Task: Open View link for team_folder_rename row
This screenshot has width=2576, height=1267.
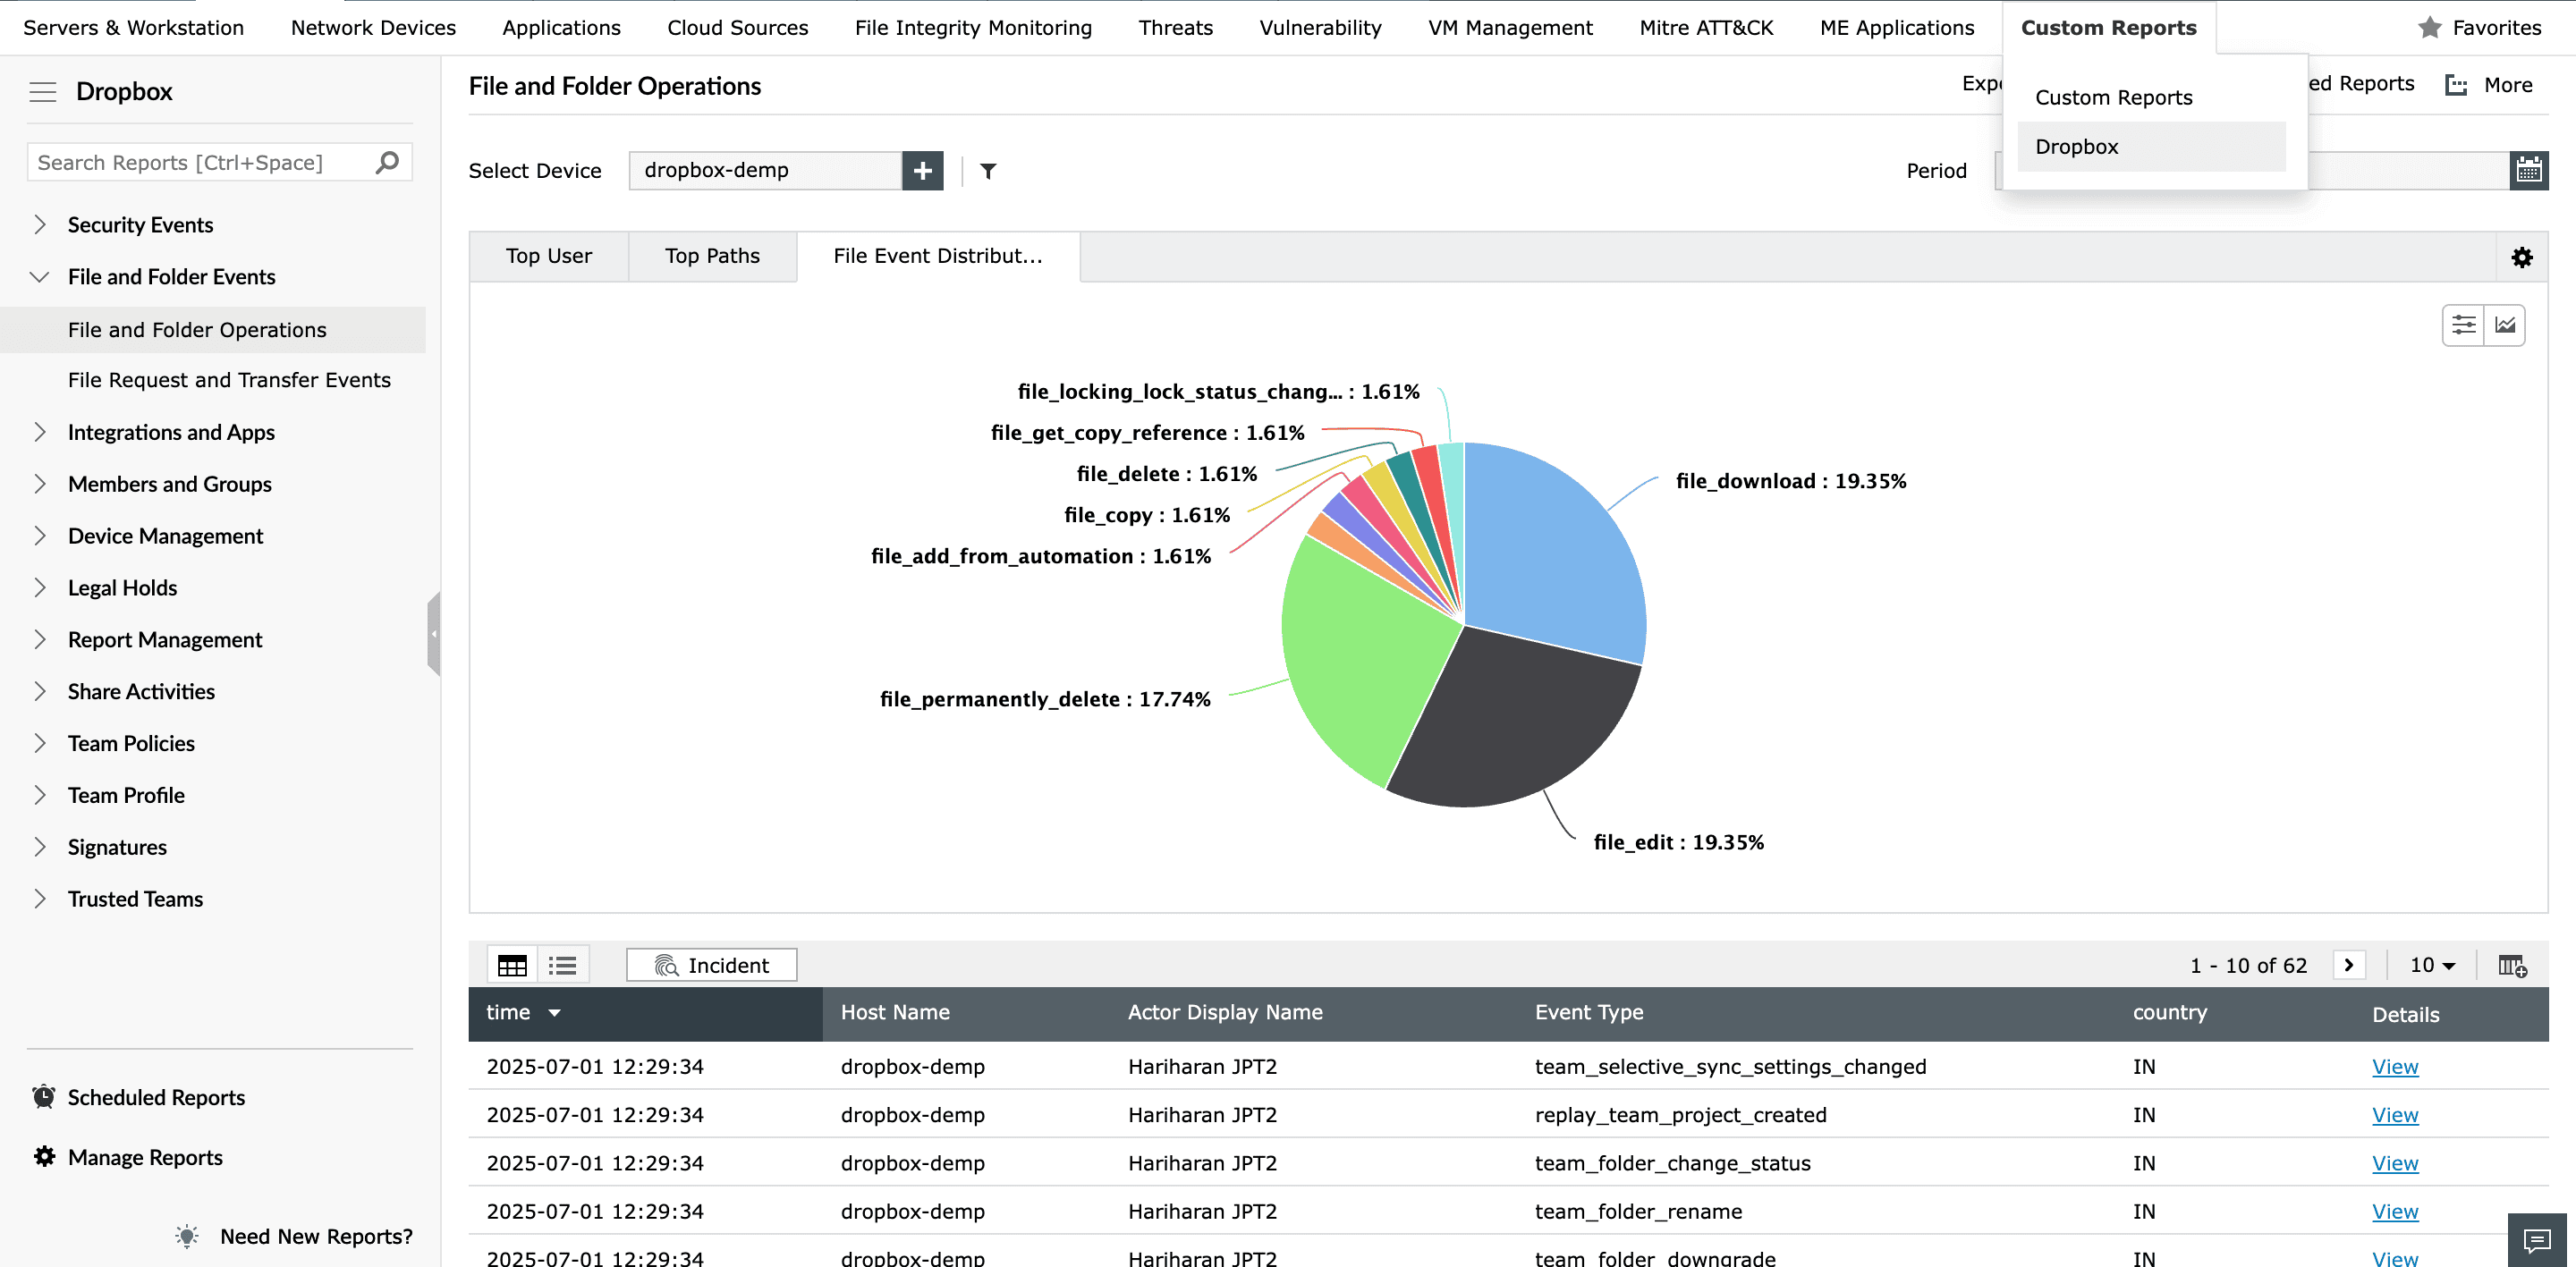Action: point(2394,1211)
